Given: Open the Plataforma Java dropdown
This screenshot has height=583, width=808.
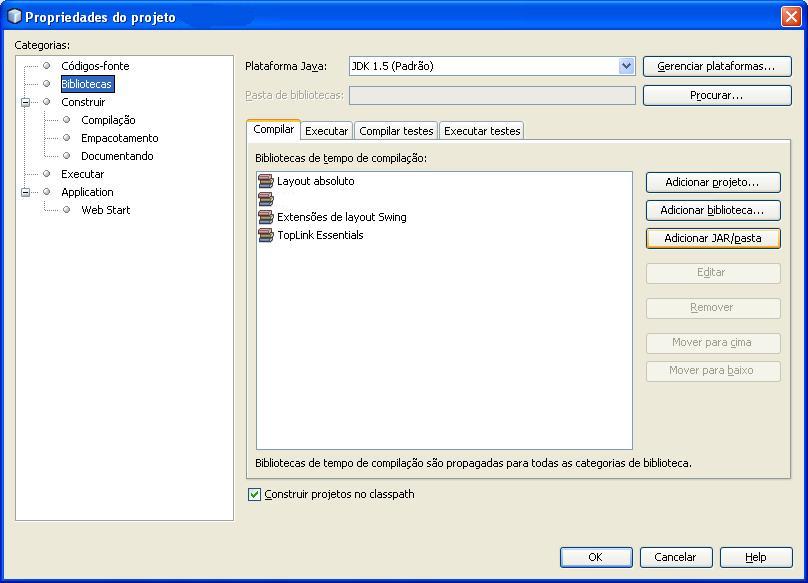Looking at the screenshot, I should pos(626,66).
